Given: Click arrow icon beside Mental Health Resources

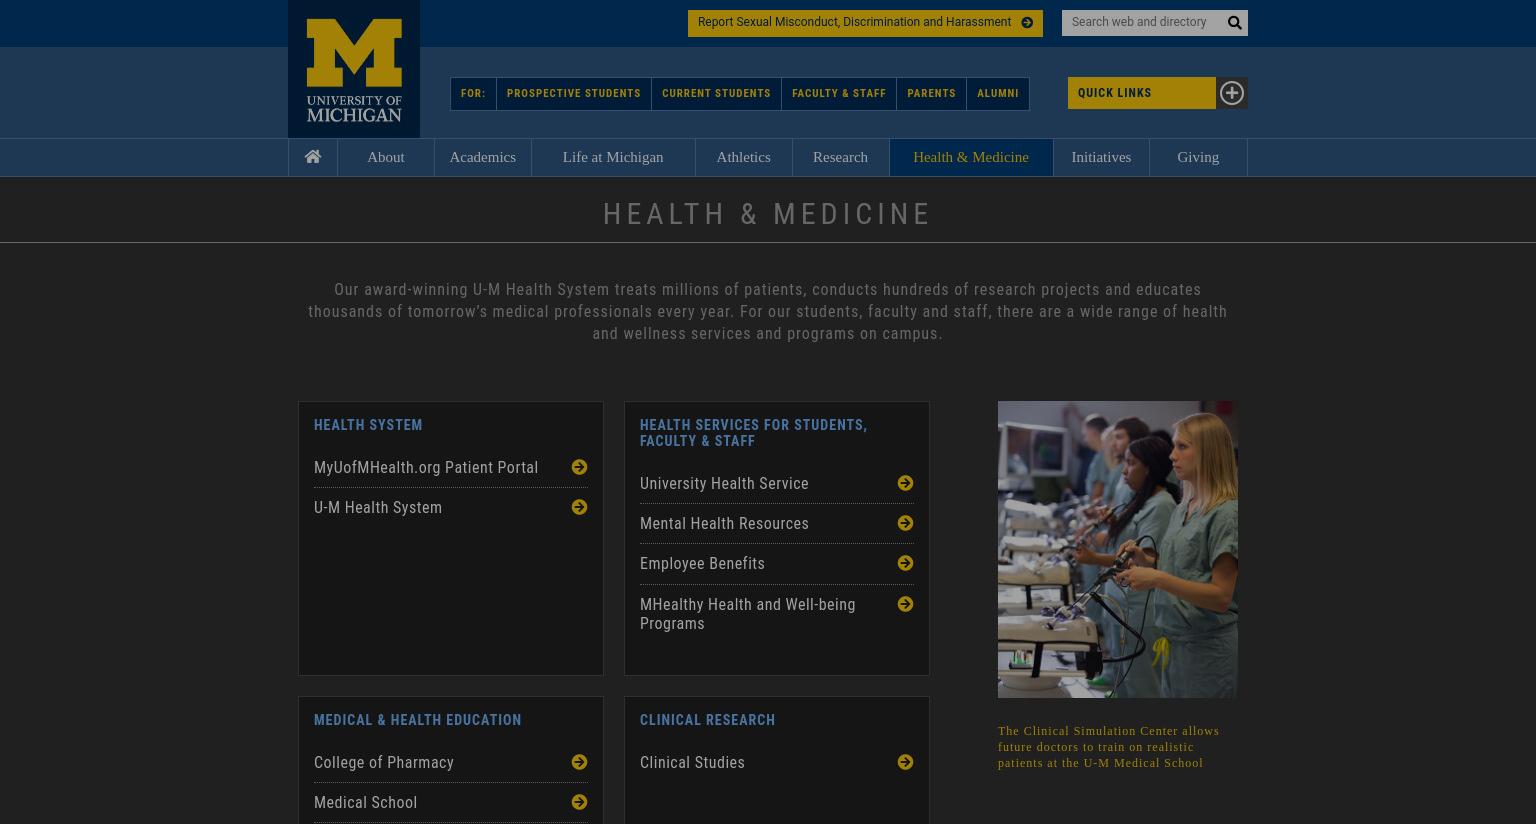Looking at the screenshot, I should point(905,523).
